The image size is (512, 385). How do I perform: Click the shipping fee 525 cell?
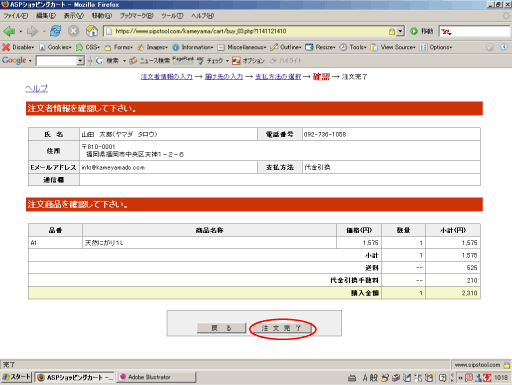pos(453,268)
